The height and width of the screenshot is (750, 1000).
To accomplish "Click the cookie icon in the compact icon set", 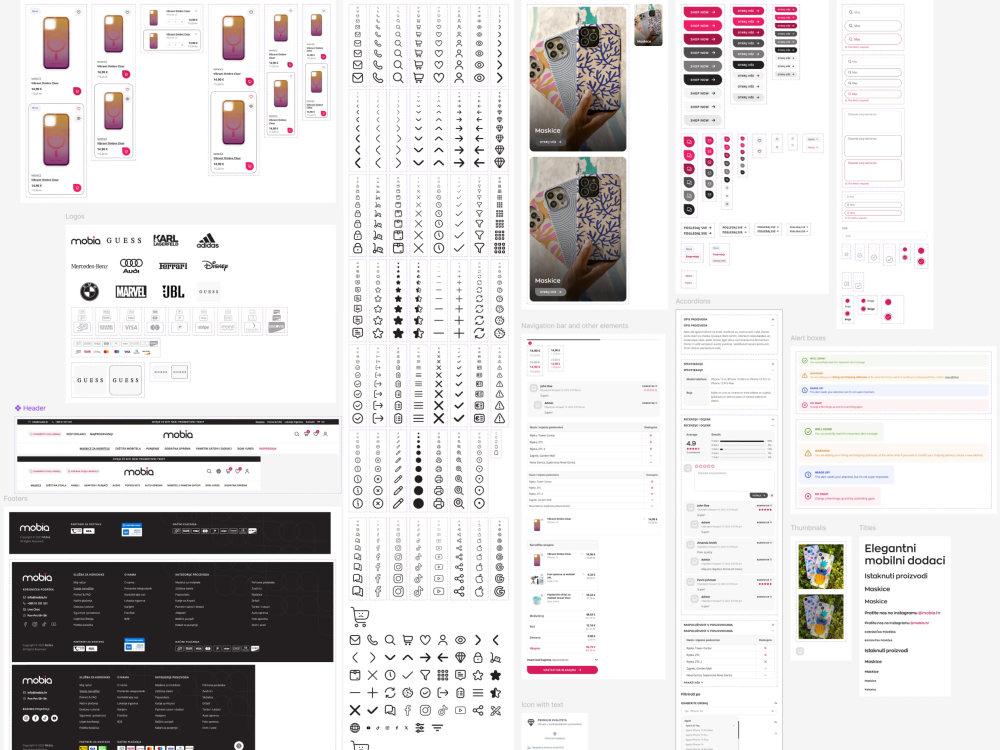I will click(408, 693).
